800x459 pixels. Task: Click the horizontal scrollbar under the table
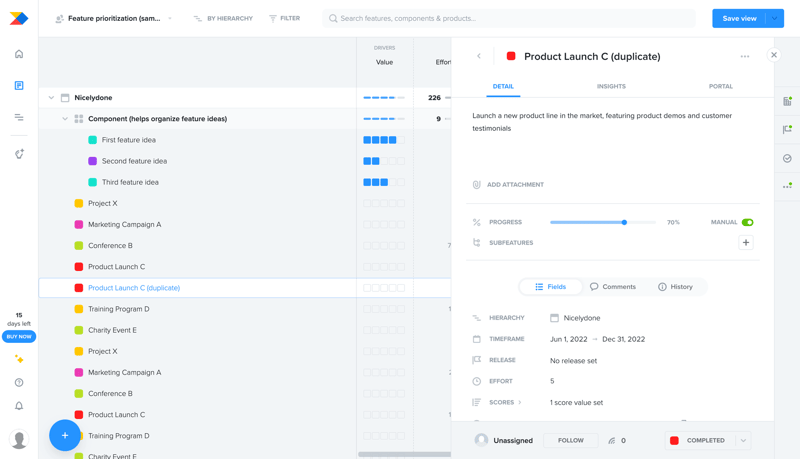tap(404, 454)
